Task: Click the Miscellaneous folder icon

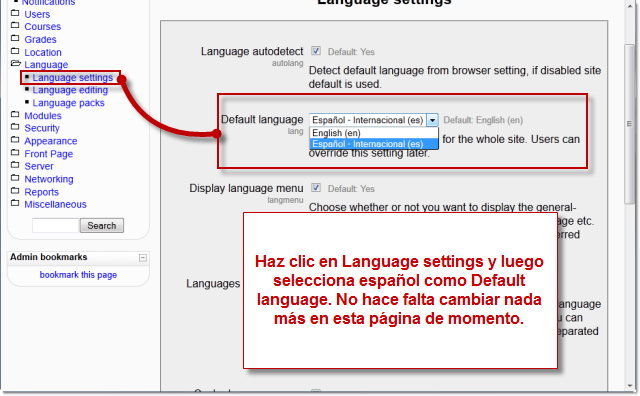Action: [x=15, y=203]
